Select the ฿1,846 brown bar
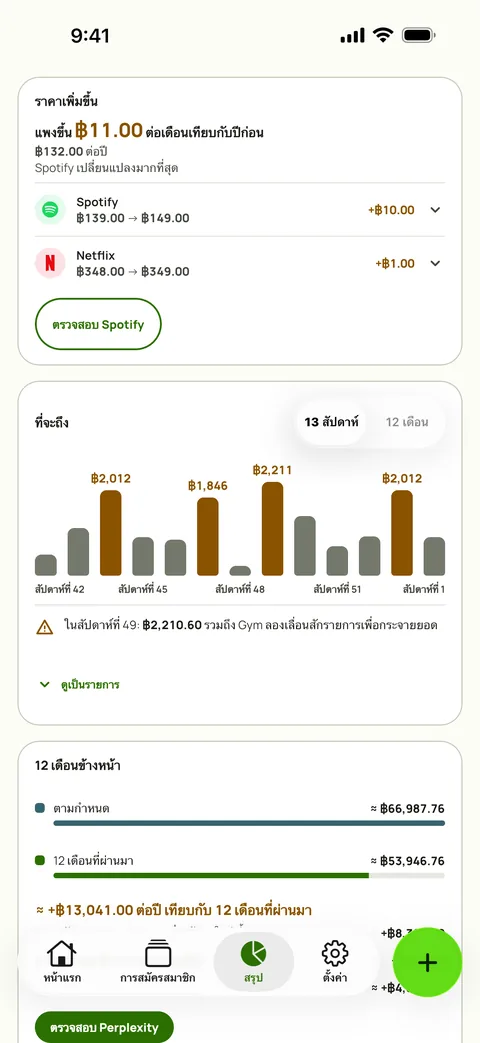 (207, 537)
